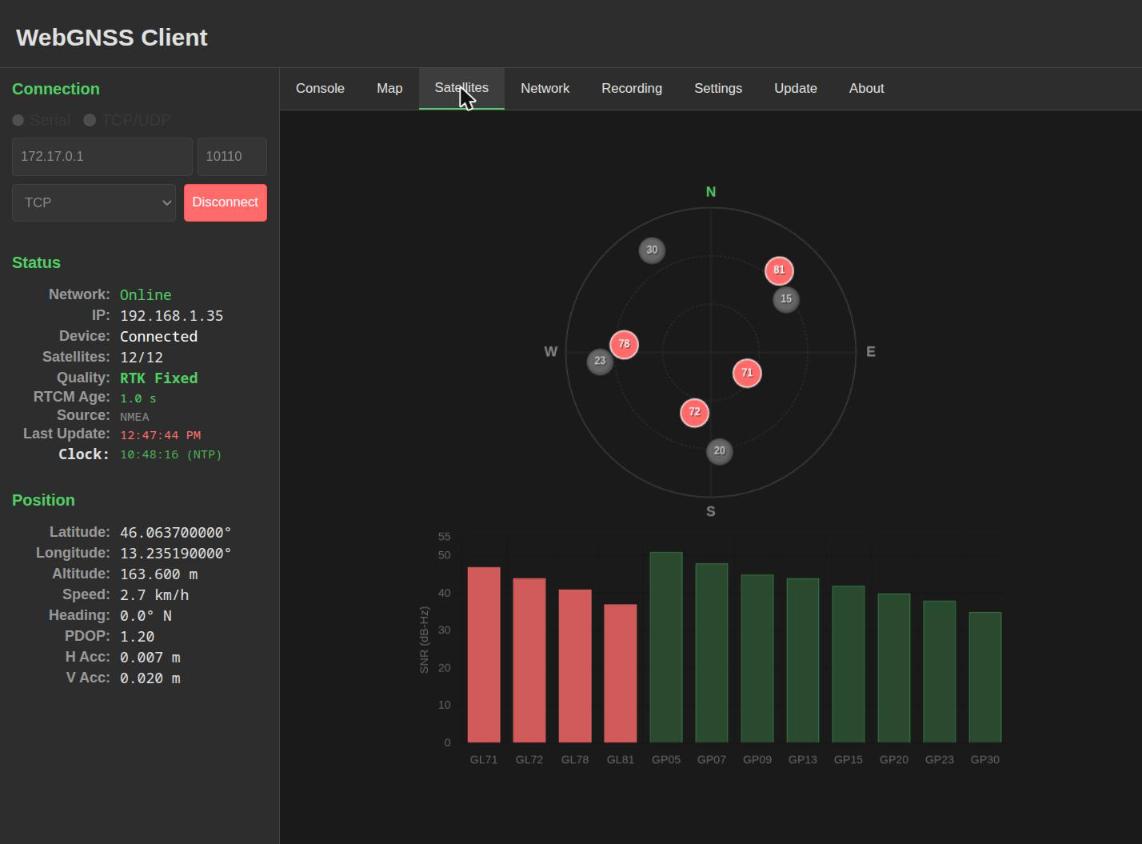Screen dimensions: 1142x844
Task: Click the GP23 SNR bar
Action: [940, 671]
